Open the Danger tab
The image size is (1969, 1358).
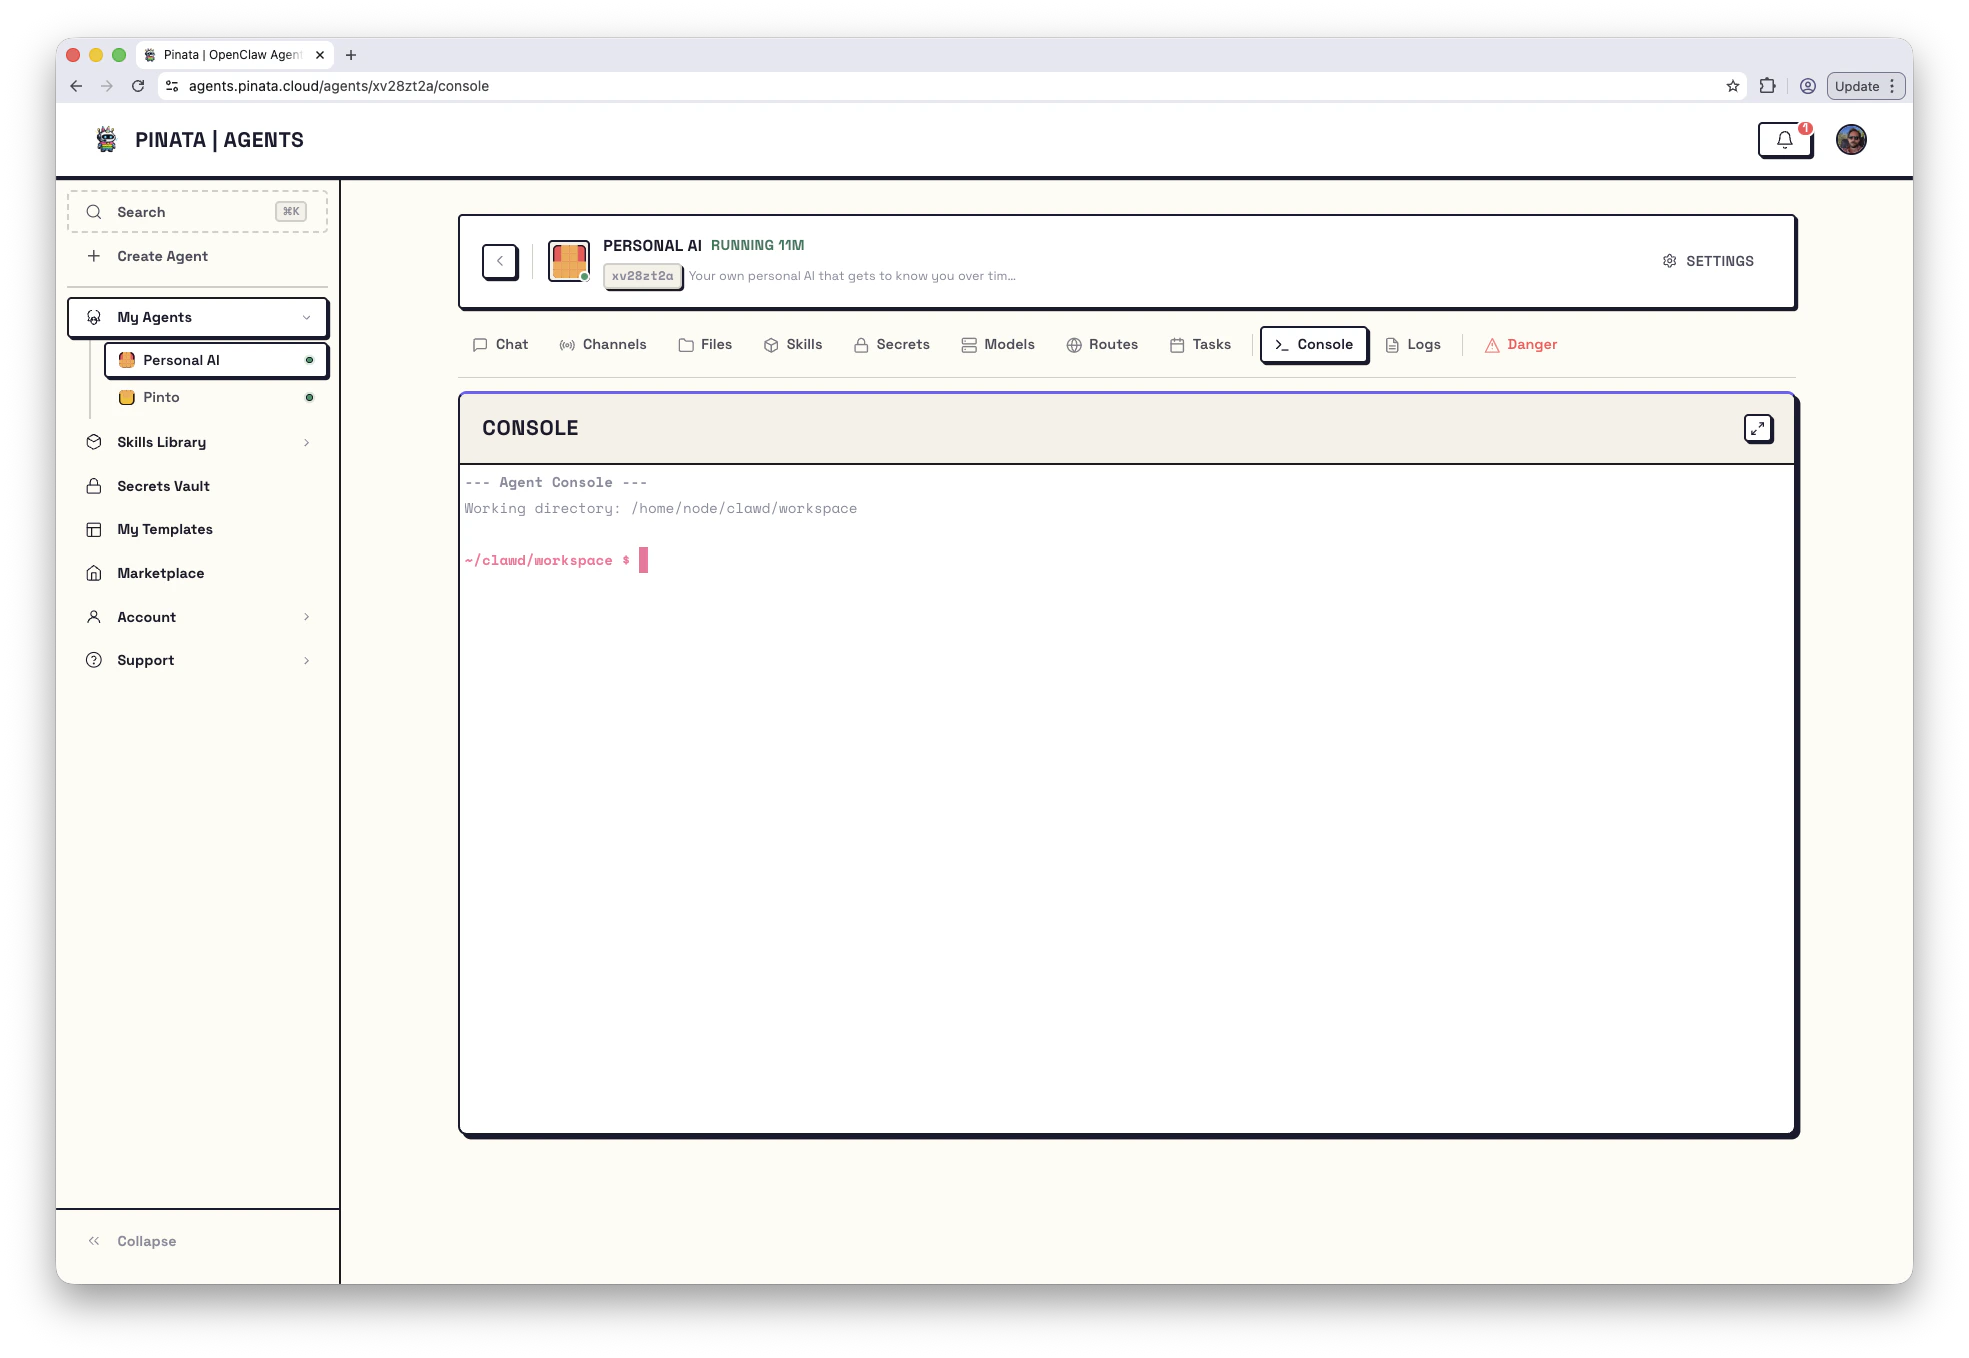pyautogui.click(x=1520, y=345)
